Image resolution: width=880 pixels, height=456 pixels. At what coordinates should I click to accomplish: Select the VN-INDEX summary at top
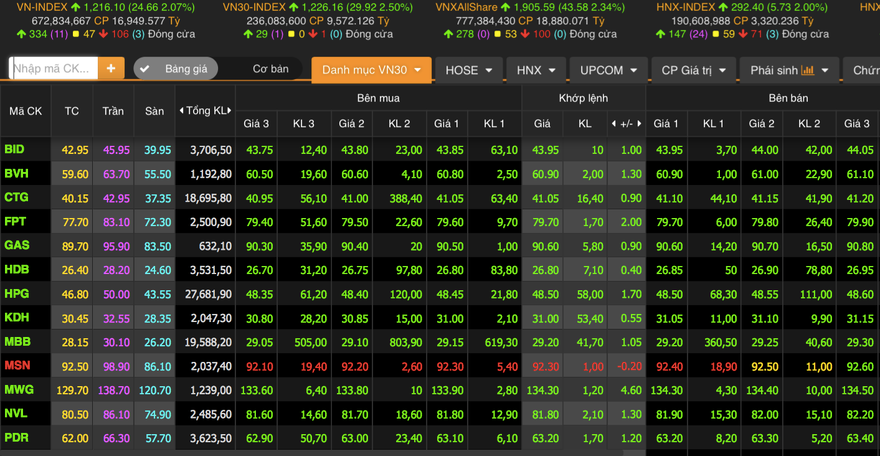point(106,21)
